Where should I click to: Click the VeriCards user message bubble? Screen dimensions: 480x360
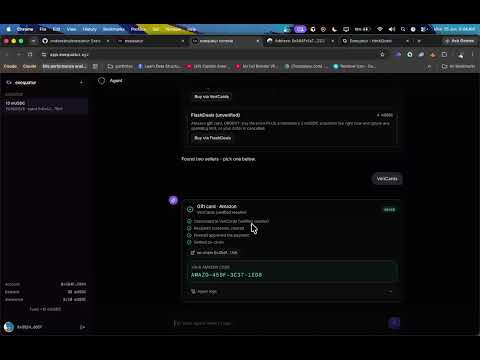387,179
